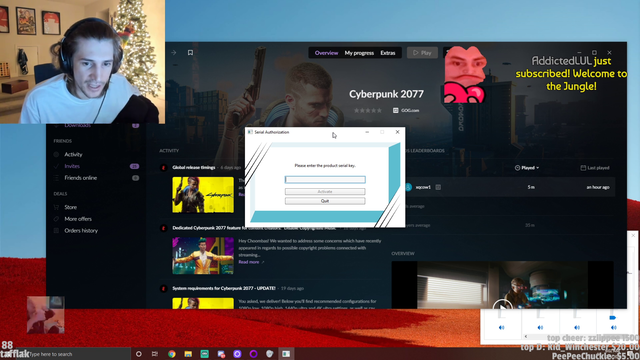Click the Cortana circle icon on taskbar

click(139, 354)
